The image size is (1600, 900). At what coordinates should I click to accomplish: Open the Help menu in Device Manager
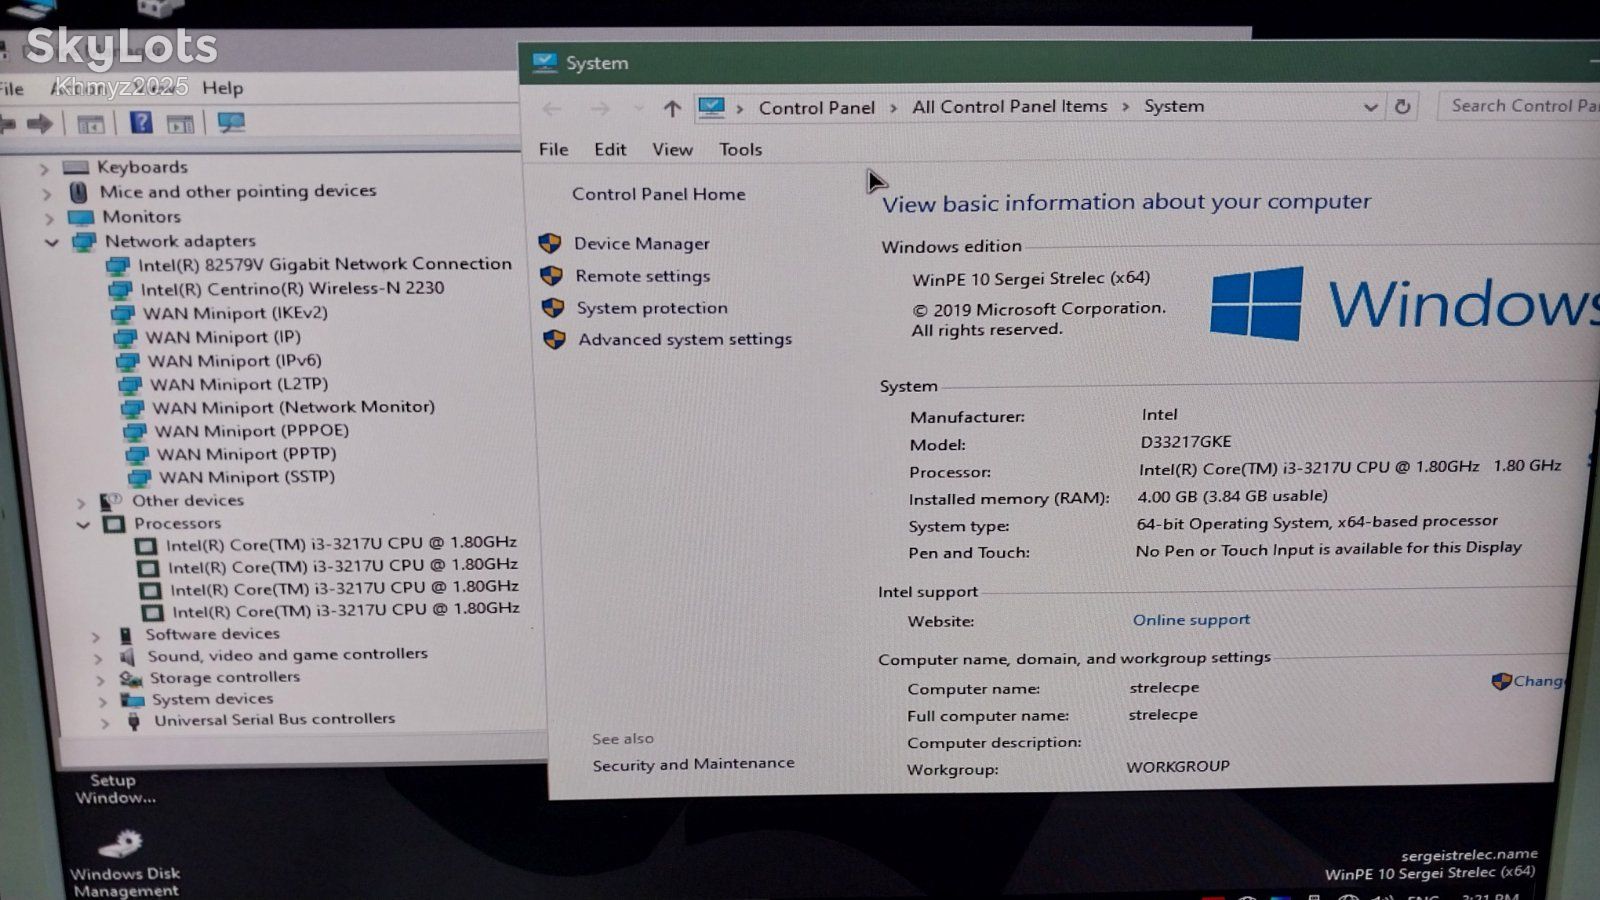tap(222, 88)
